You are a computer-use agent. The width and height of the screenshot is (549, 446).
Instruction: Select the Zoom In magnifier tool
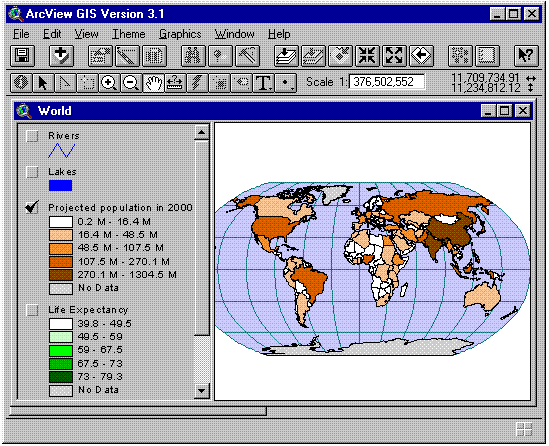(109, 83)
